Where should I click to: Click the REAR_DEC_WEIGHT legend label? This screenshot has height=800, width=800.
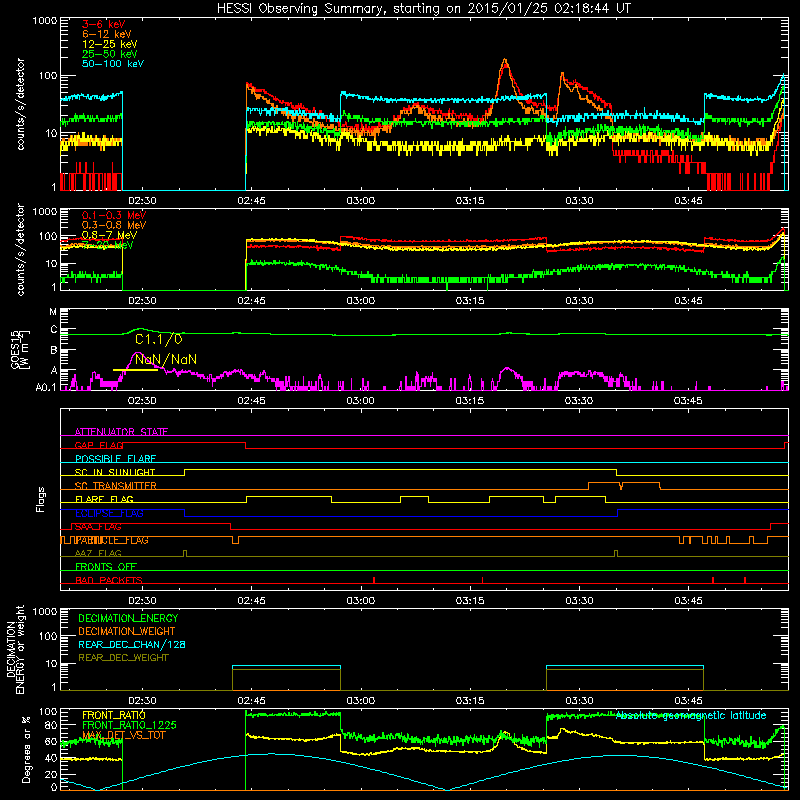(x=123, y=658)
